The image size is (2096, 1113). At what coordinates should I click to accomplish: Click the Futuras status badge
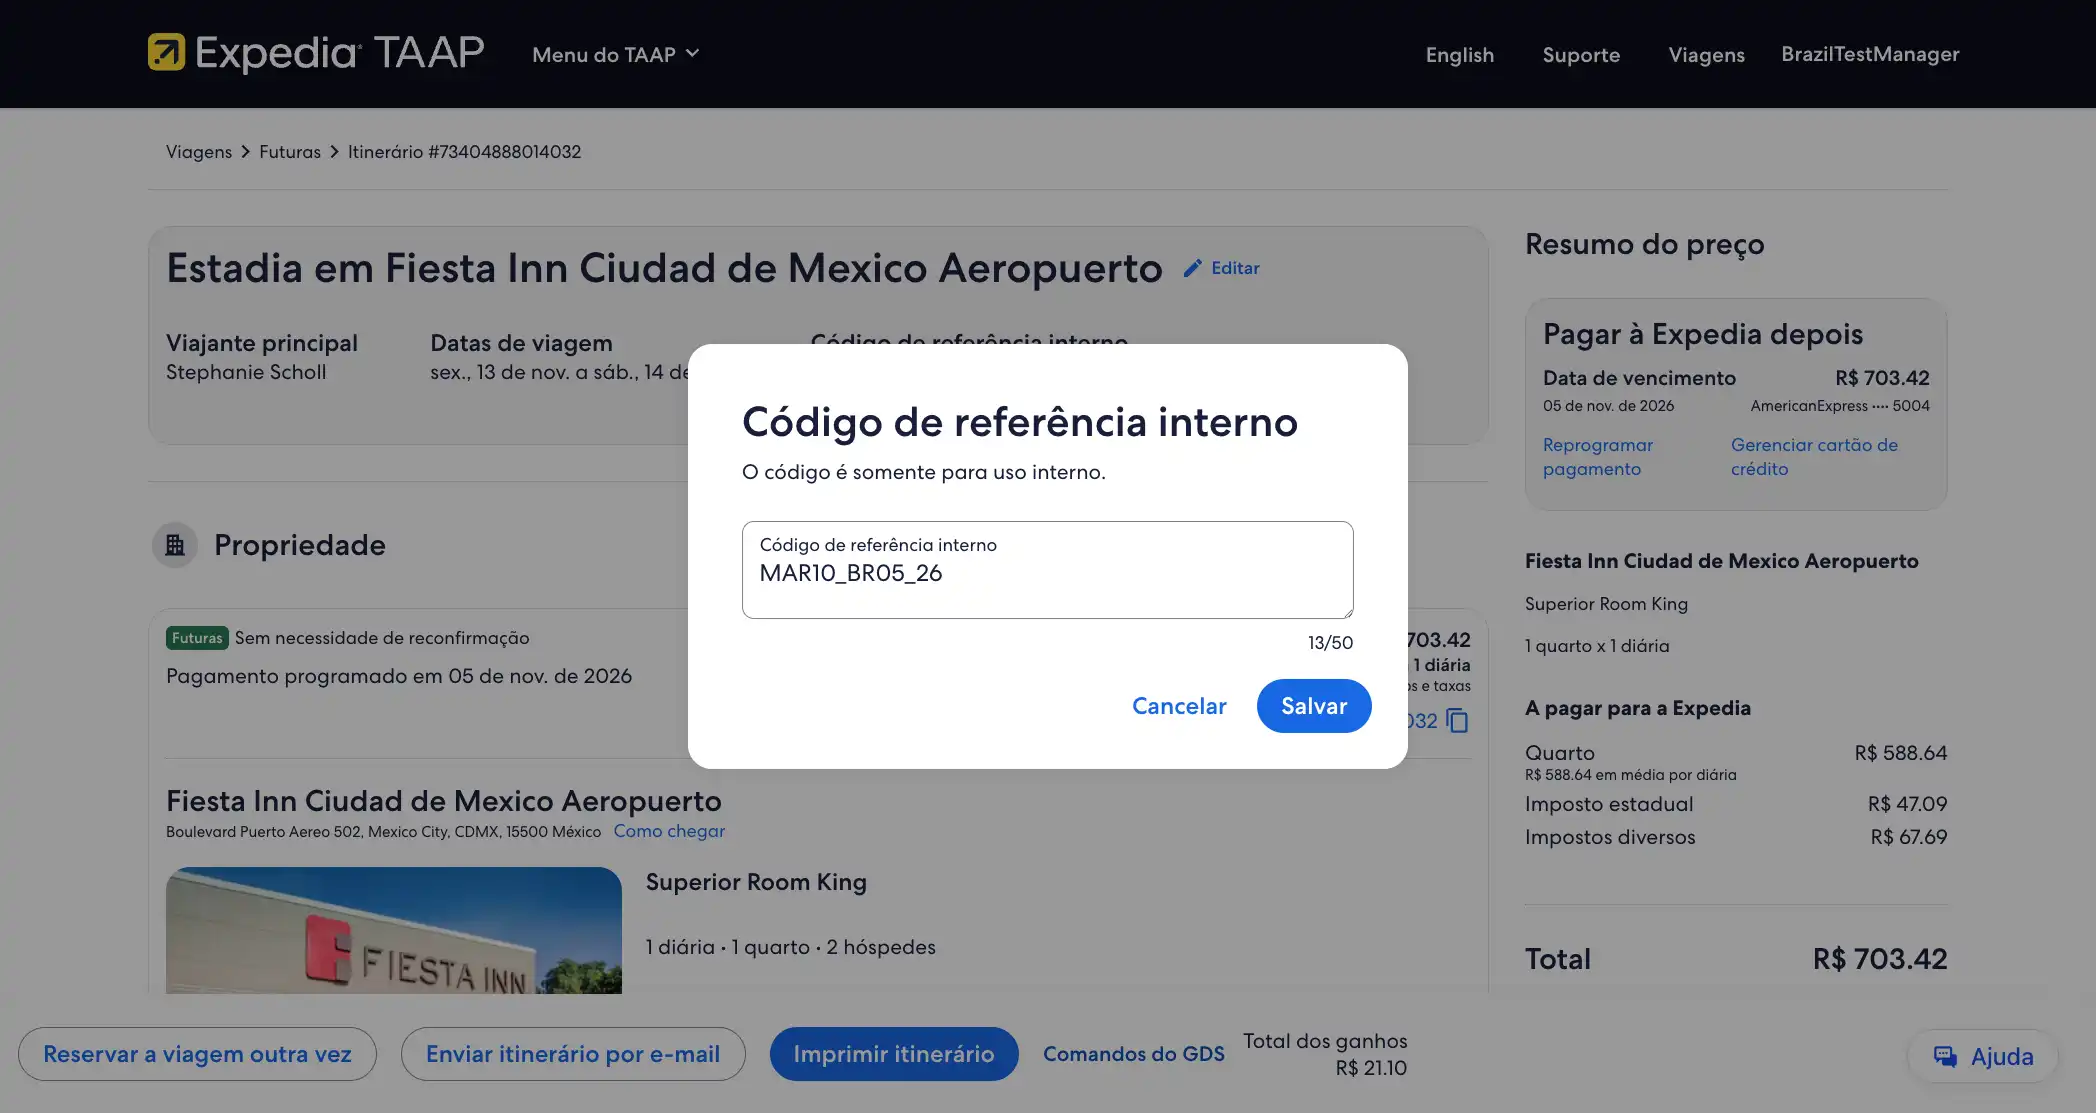pyautogui.click(x=197, y=638)
